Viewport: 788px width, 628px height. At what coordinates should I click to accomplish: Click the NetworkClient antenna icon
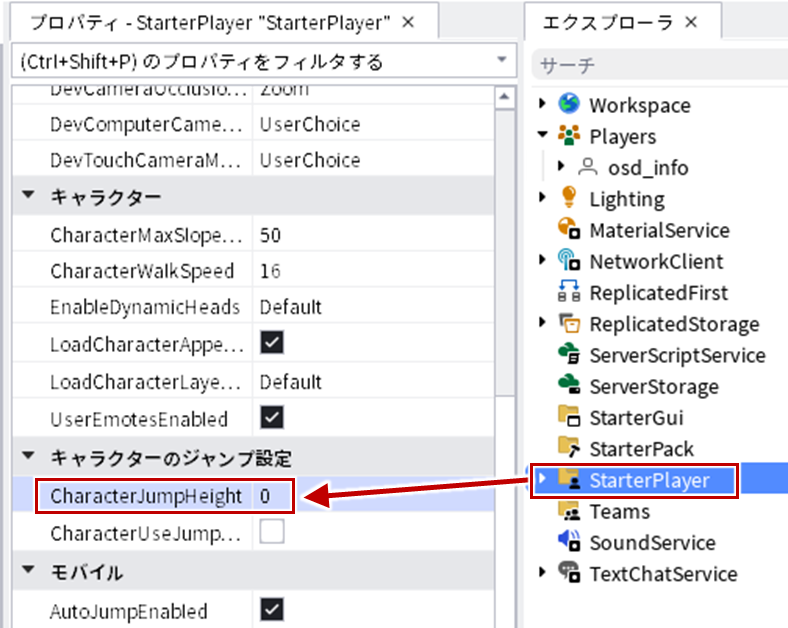click(569, 260)
